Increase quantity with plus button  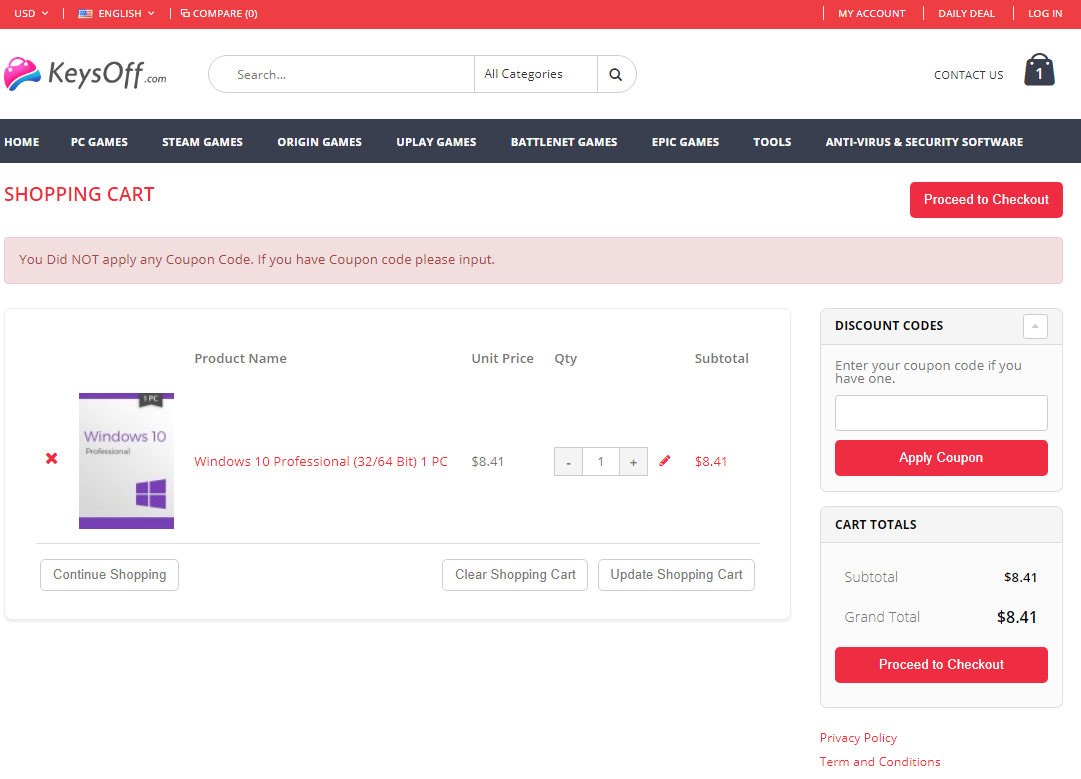(x=633, y=462)
